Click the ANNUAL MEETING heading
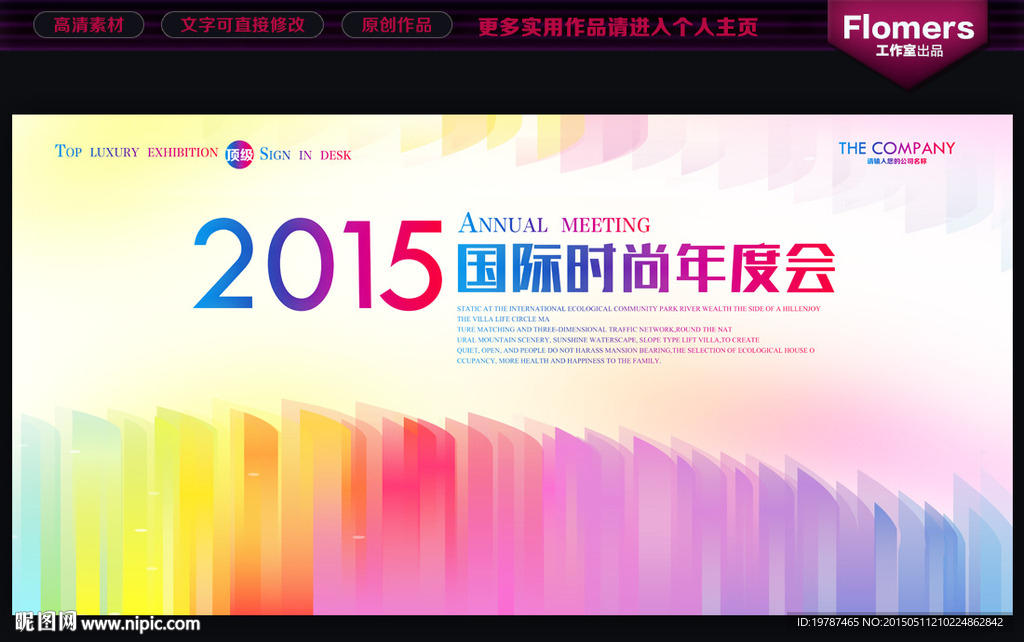The image size is (1024, 642). tap(554, 223)
